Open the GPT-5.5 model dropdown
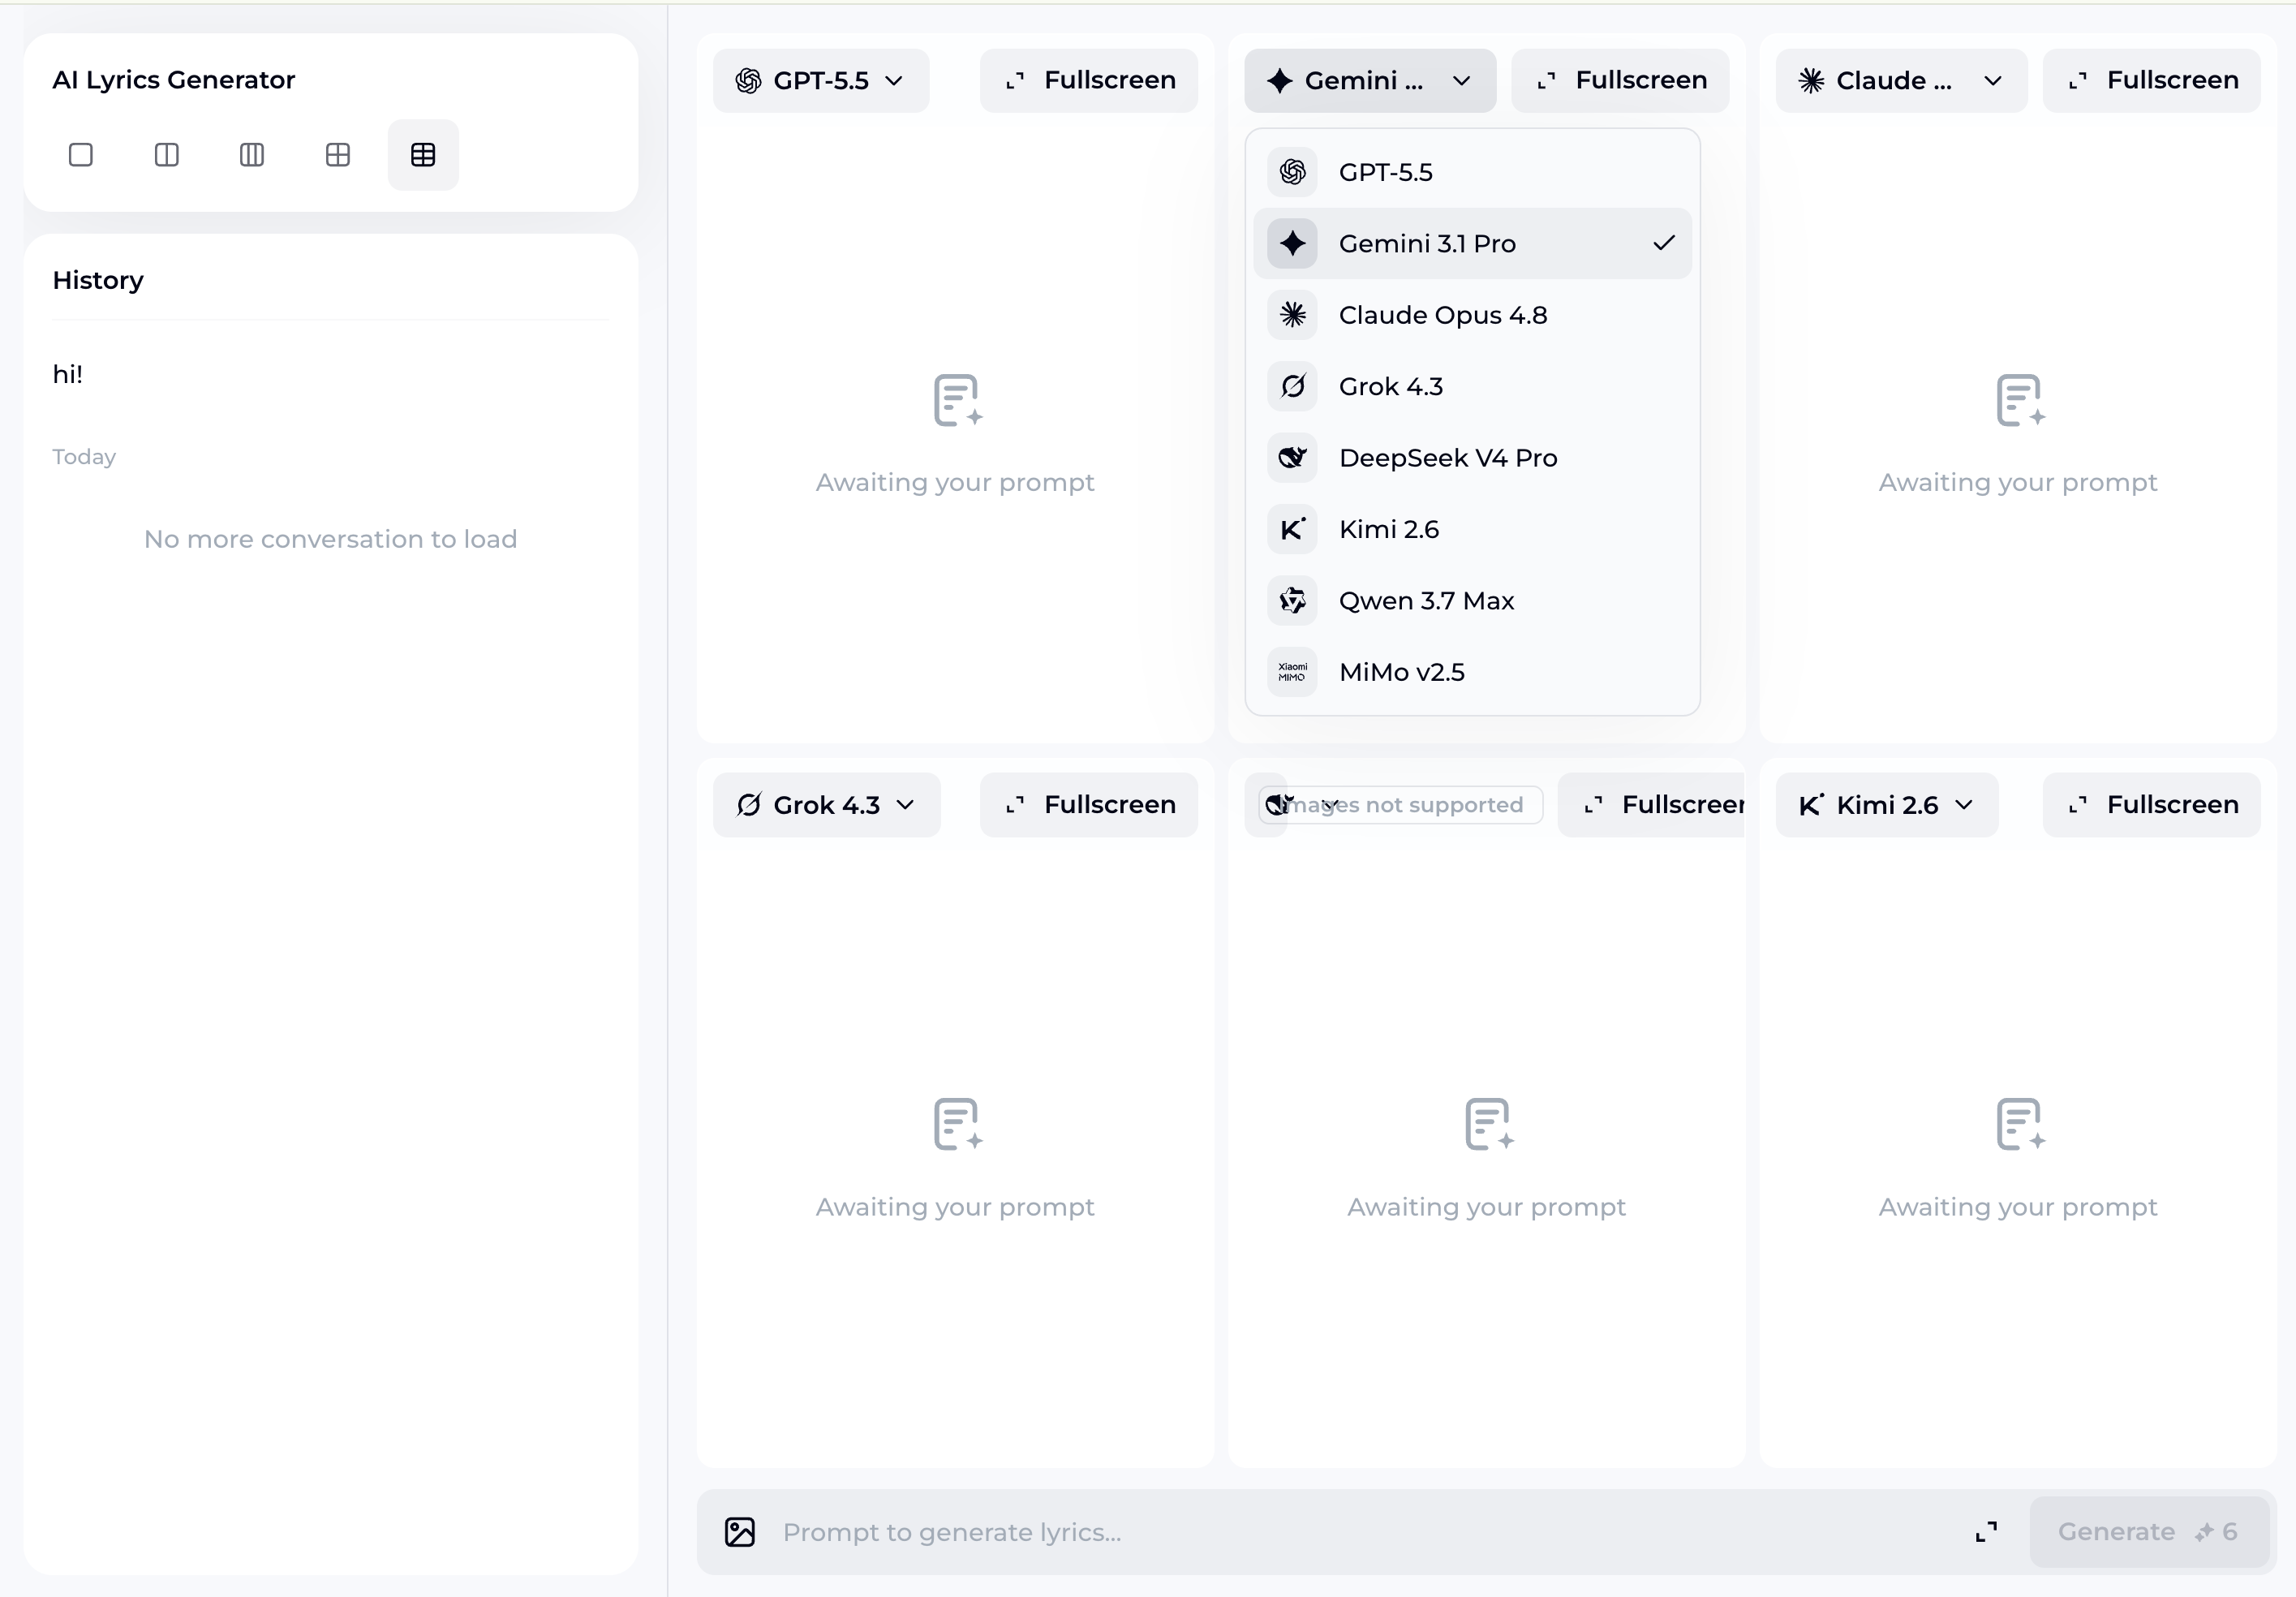2296x1597 pixels. [x=821, y=81]
